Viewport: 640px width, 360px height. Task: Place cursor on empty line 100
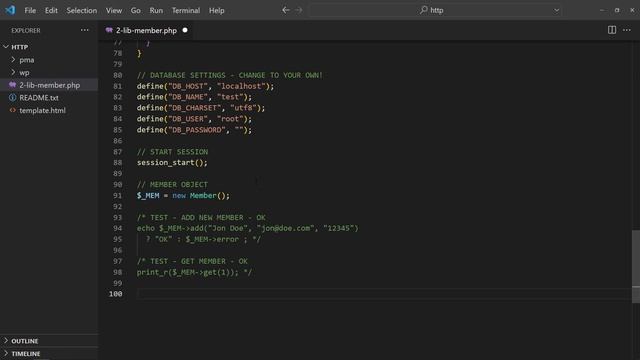click(x=384, y=294)
